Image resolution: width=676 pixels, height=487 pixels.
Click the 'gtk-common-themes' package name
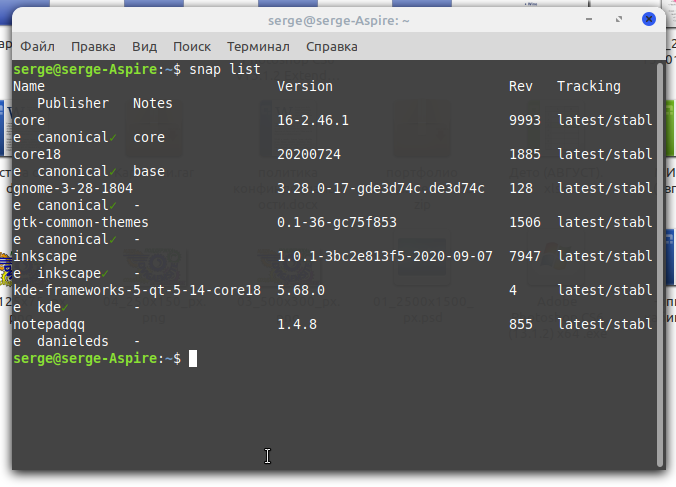click(81, 222)
